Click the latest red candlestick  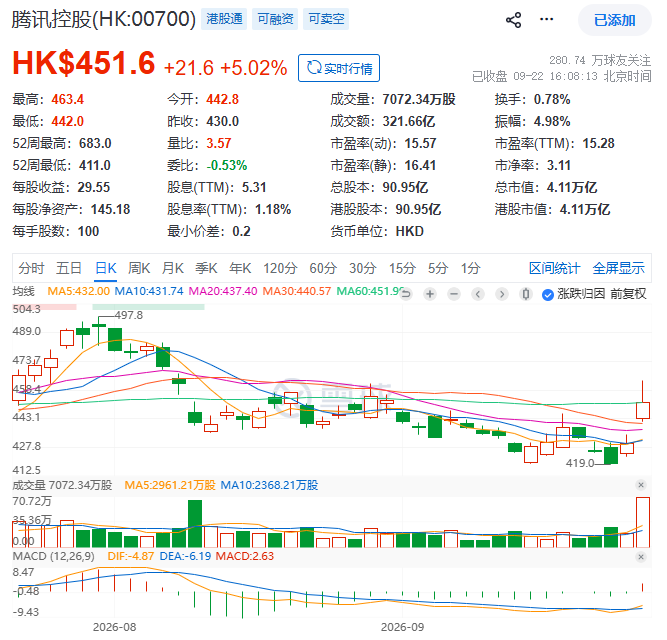pos(643,410)
